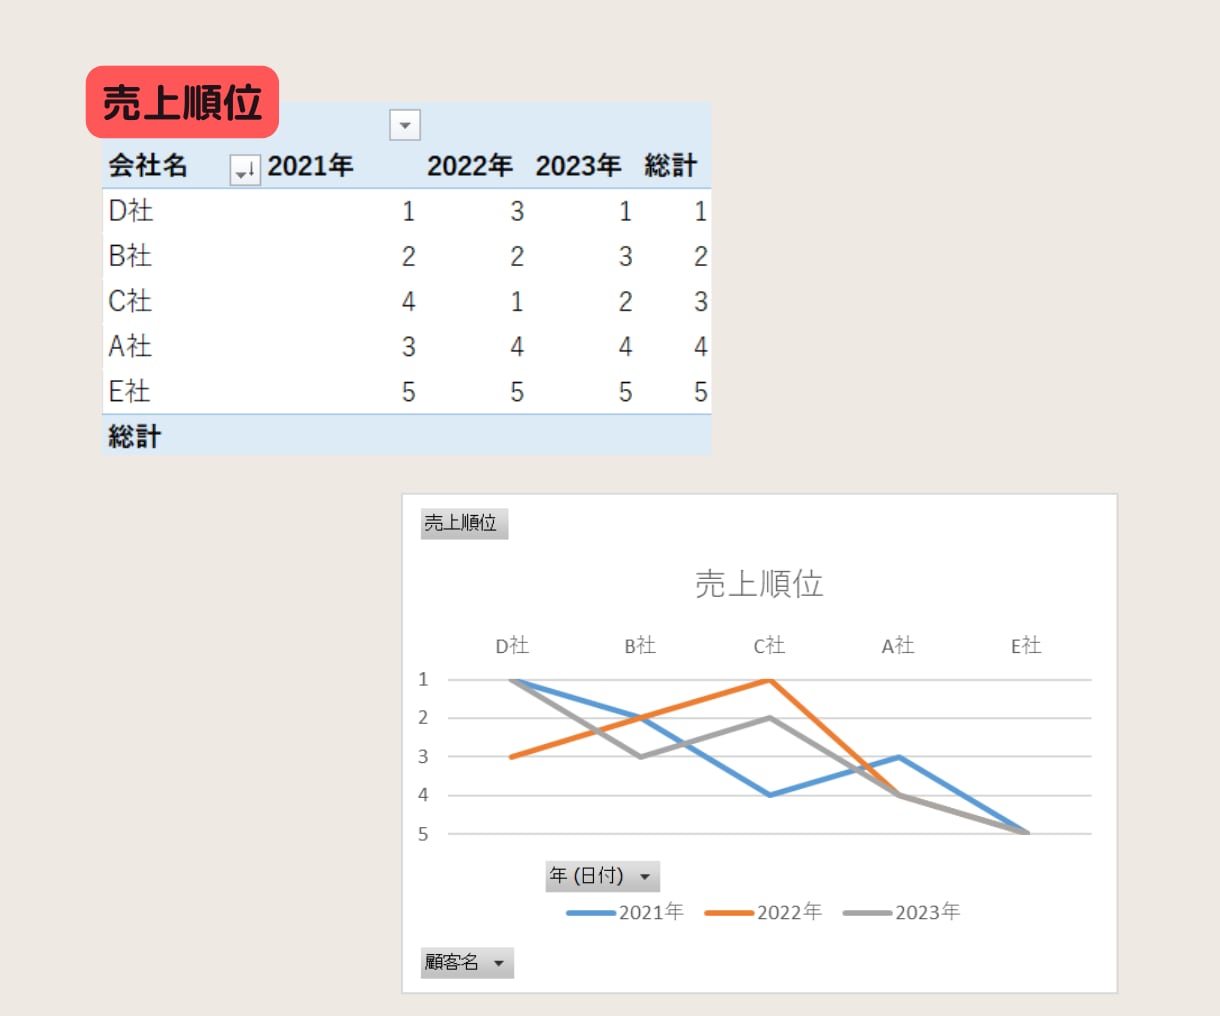The width and height of the screenshot is (1220, 1016).
Task: Click the value axis label 1 on chart
Action: pyautogui.click(x=423, y=679)
